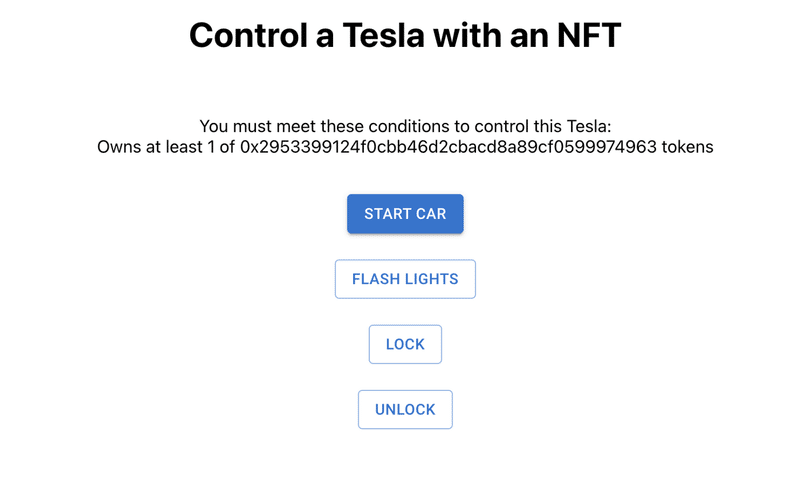Start the Tesla using the blue filled button
The image size is (800, 495).
click(405, 214)
